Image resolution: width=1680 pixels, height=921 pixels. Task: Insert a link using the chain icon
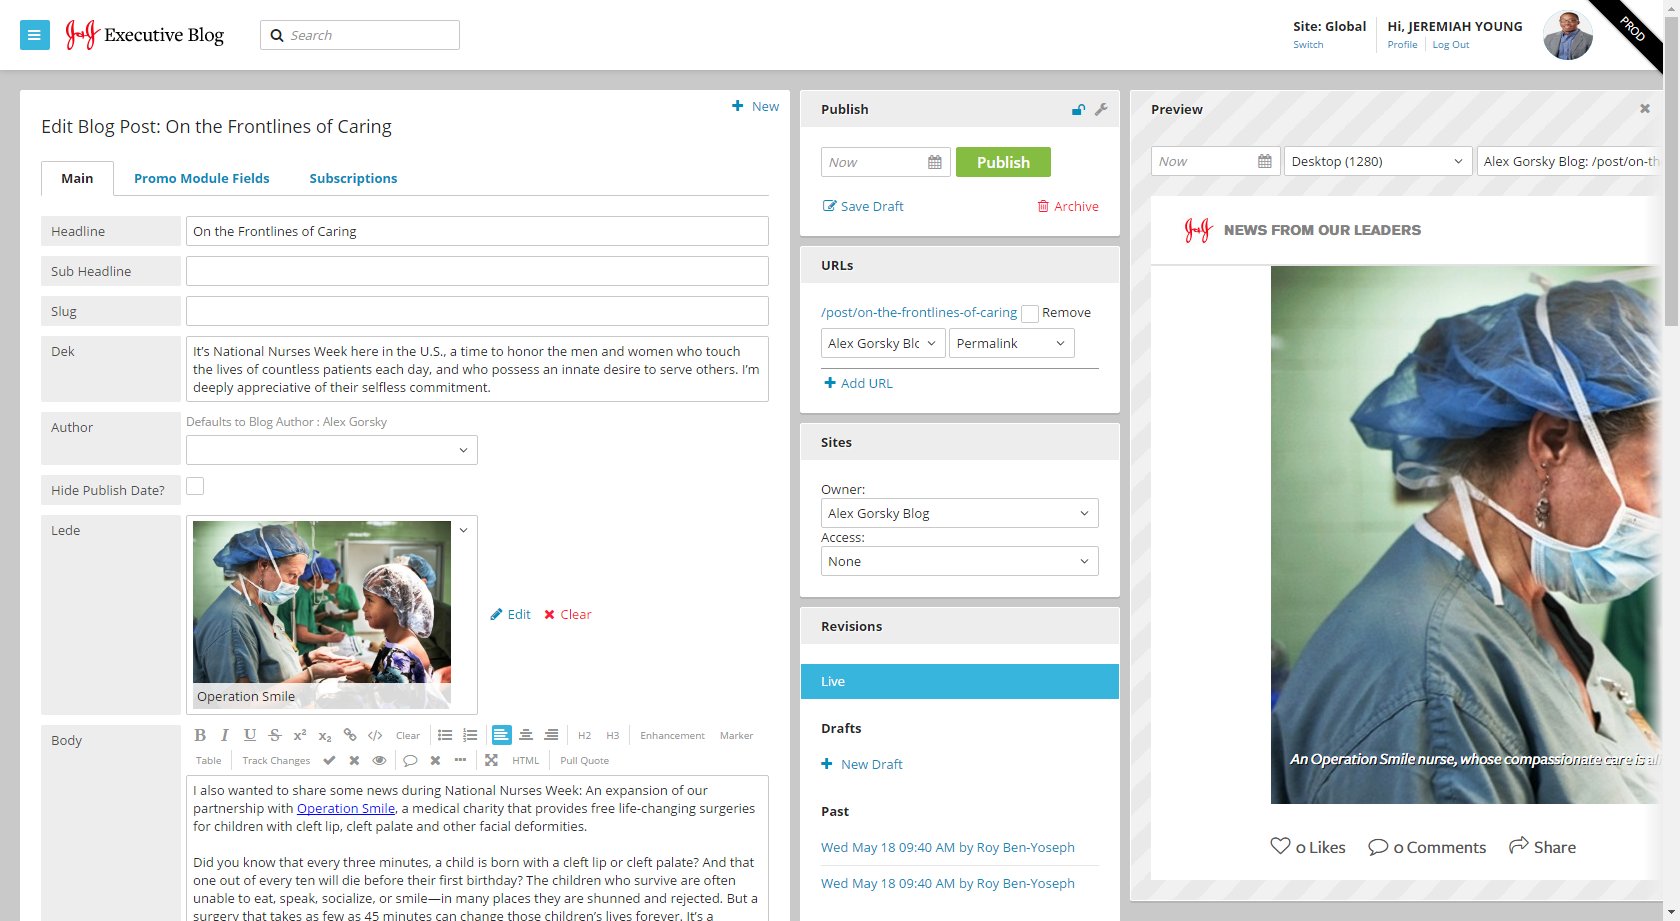tap(350, 735)
